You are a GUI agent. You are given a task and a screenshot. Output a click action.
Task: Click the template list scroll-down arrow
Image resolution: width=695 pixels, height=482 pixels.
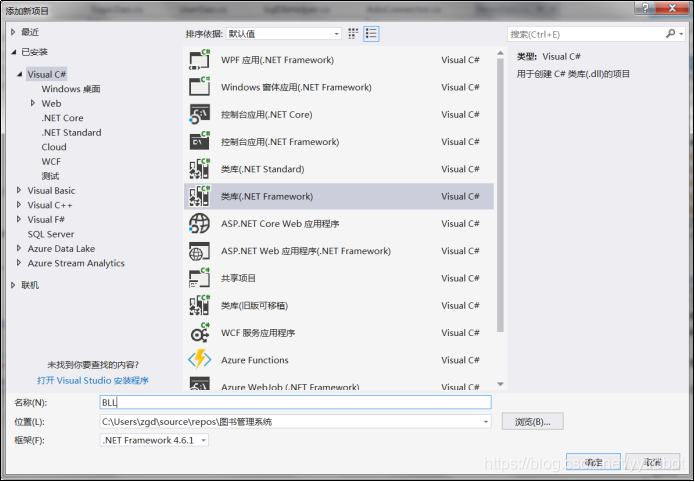point(500,384)
